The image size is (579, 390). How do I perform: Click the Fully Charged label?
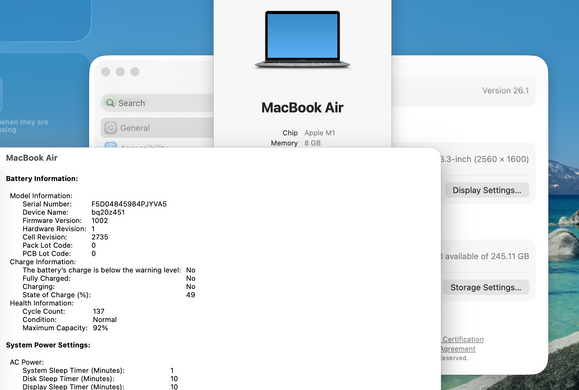point(46,278)
